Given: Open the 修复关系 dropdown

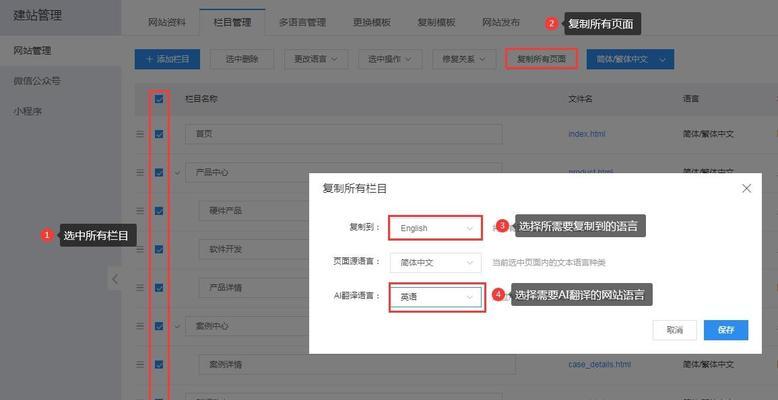Looking at the screenshot, I should 465,59.
